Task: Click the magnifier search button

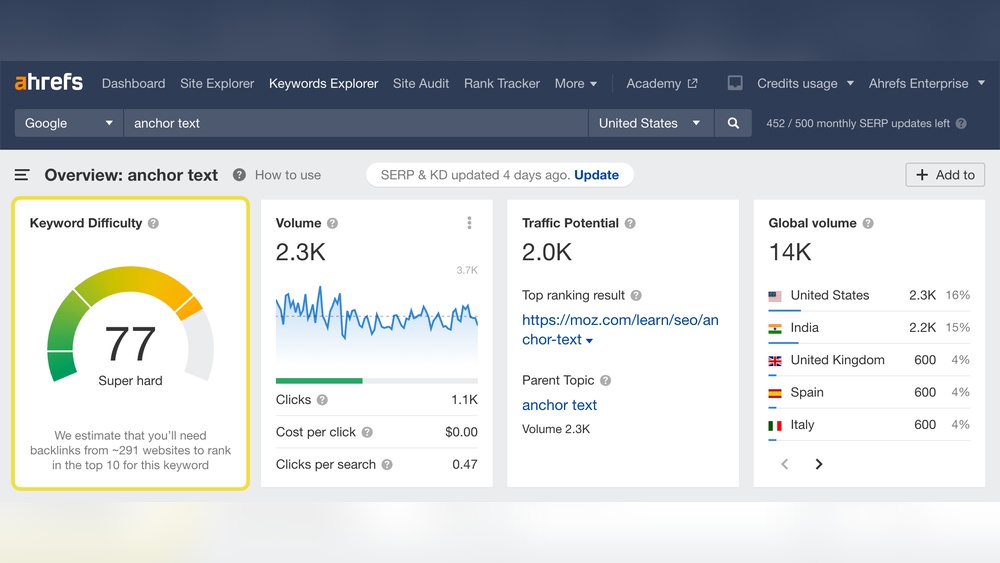Action: 733,123
